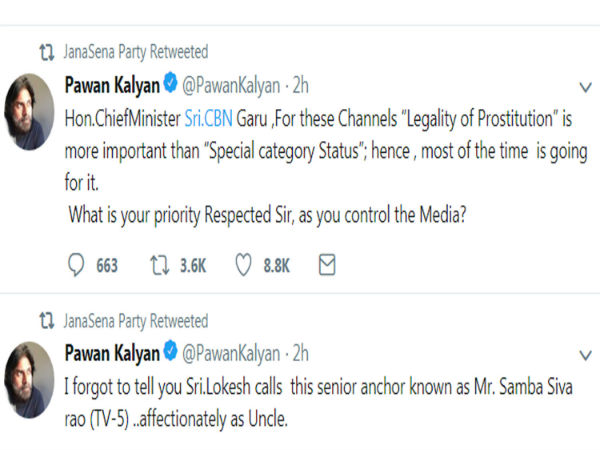This screenshot has height=450, width=600.
Task: Open the second tweet's dropdown chevron
Action: [585, 356]
